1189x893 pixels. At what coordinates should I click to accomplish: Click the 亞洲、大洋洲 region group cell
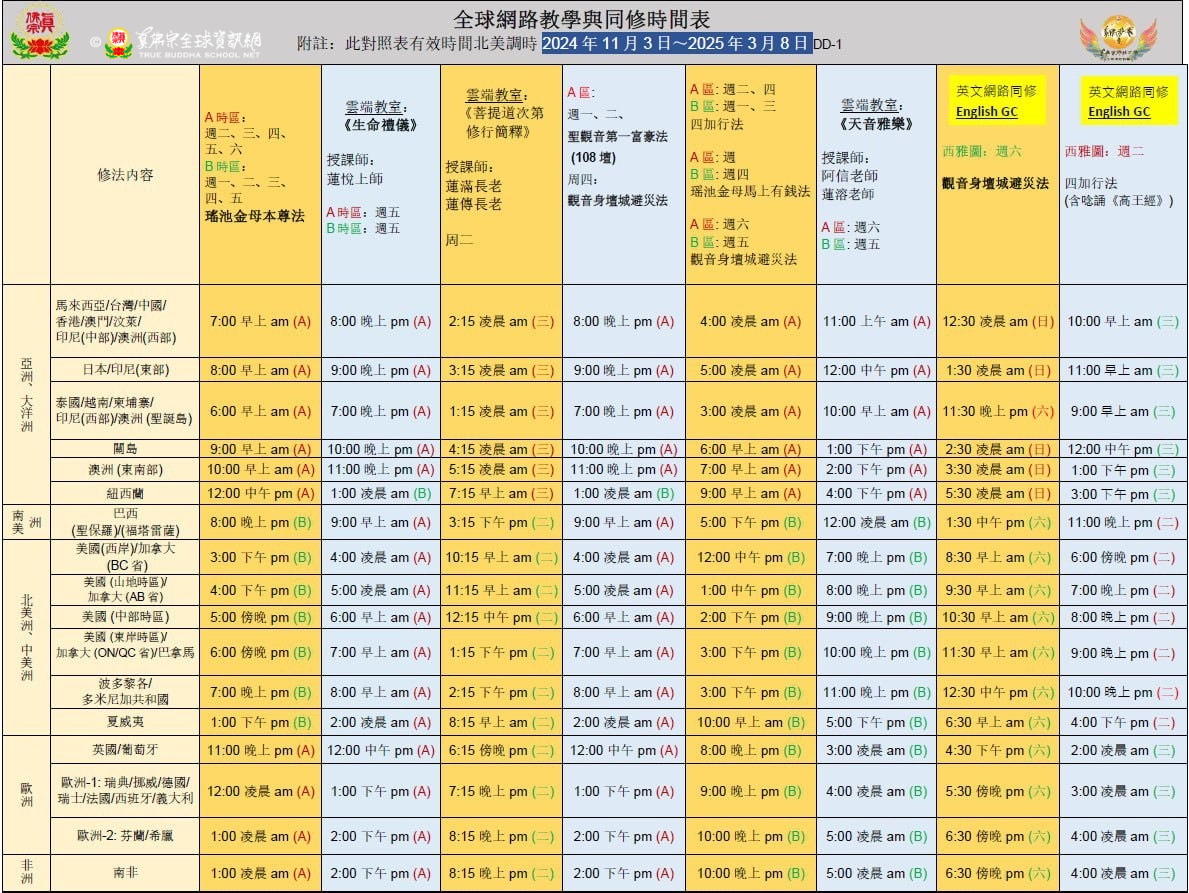[x=26, y=395]
